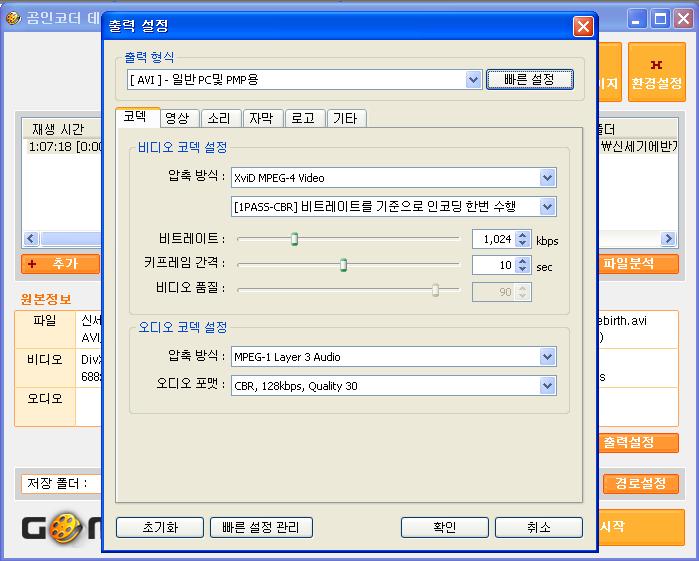Increase the 비트레이트 value with up arrow
This screenshot has height=561, width=699.
pos(523,235)
